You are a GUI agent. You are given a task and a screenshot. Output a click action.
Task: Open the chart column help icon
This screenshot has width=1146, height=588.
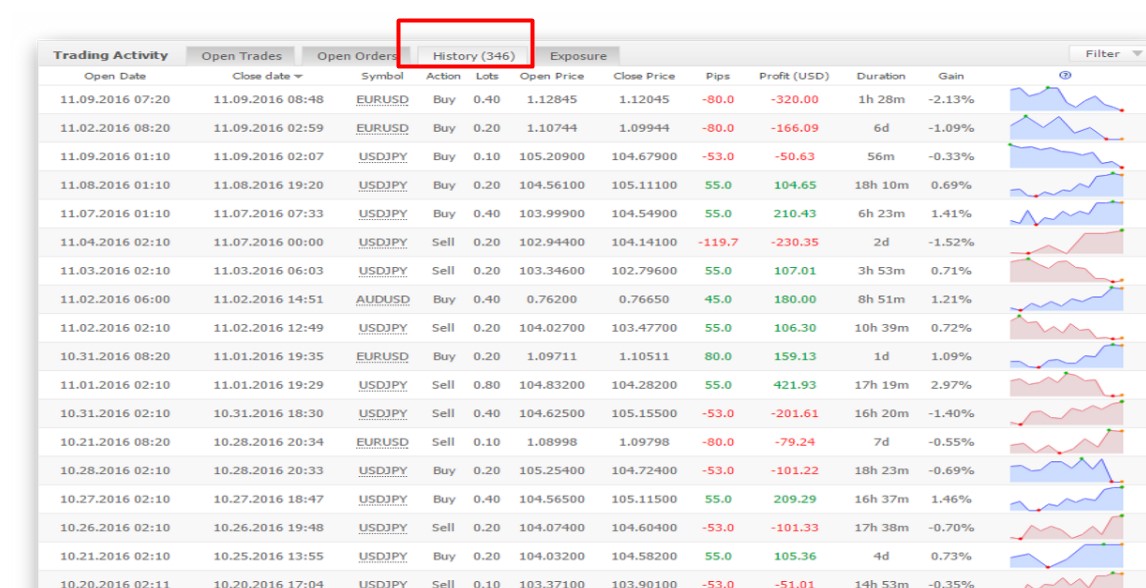coord(1065,75)
